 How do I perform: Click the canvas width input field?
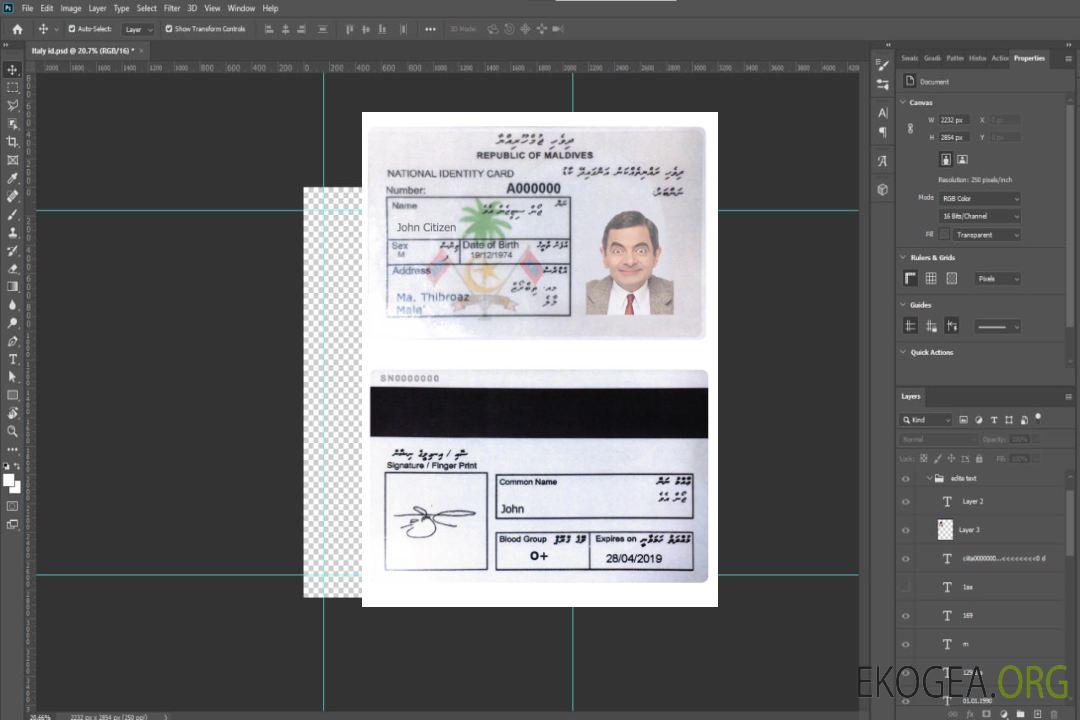[955, 120]
